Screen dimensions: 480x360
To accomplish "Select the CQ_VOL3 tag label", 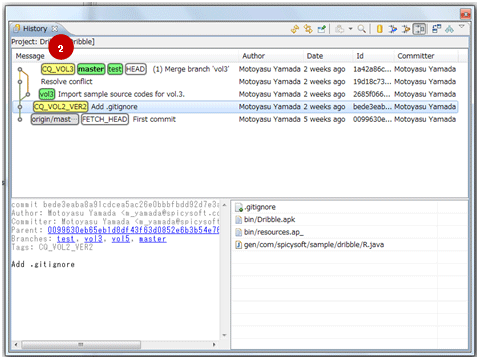I will (x=58, y=69).
